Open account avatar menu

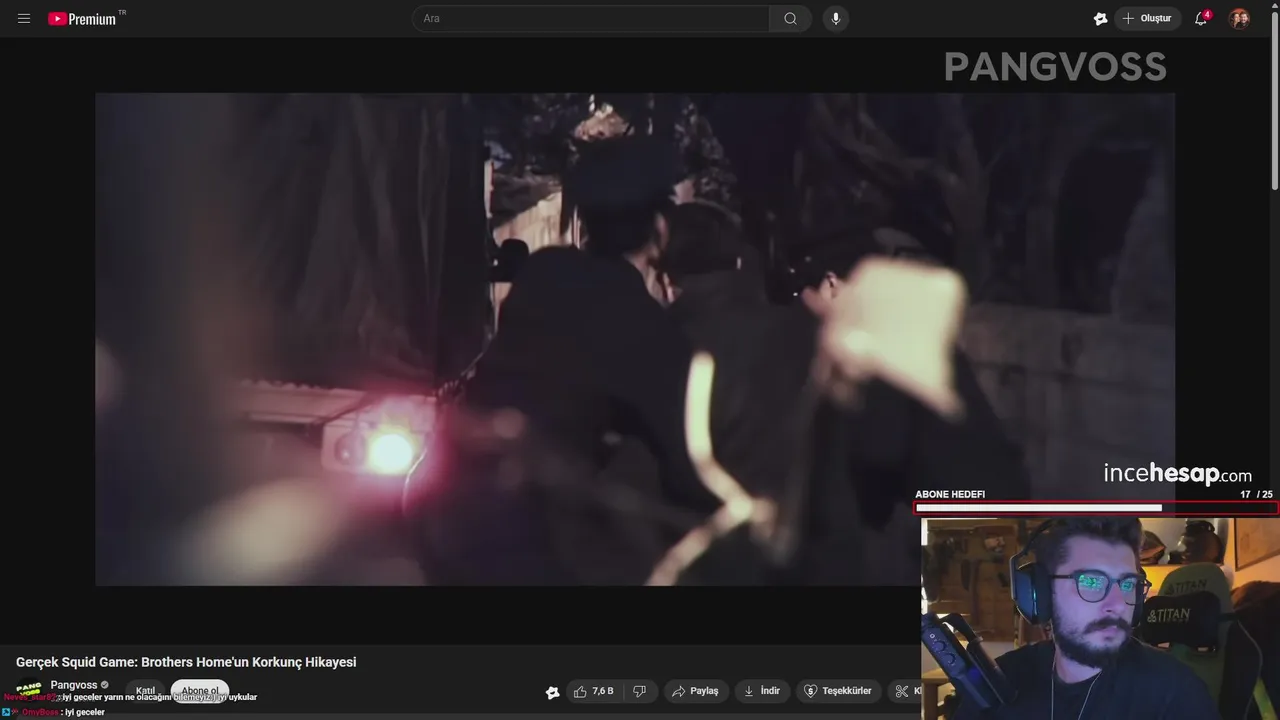tap(1239, 18)
